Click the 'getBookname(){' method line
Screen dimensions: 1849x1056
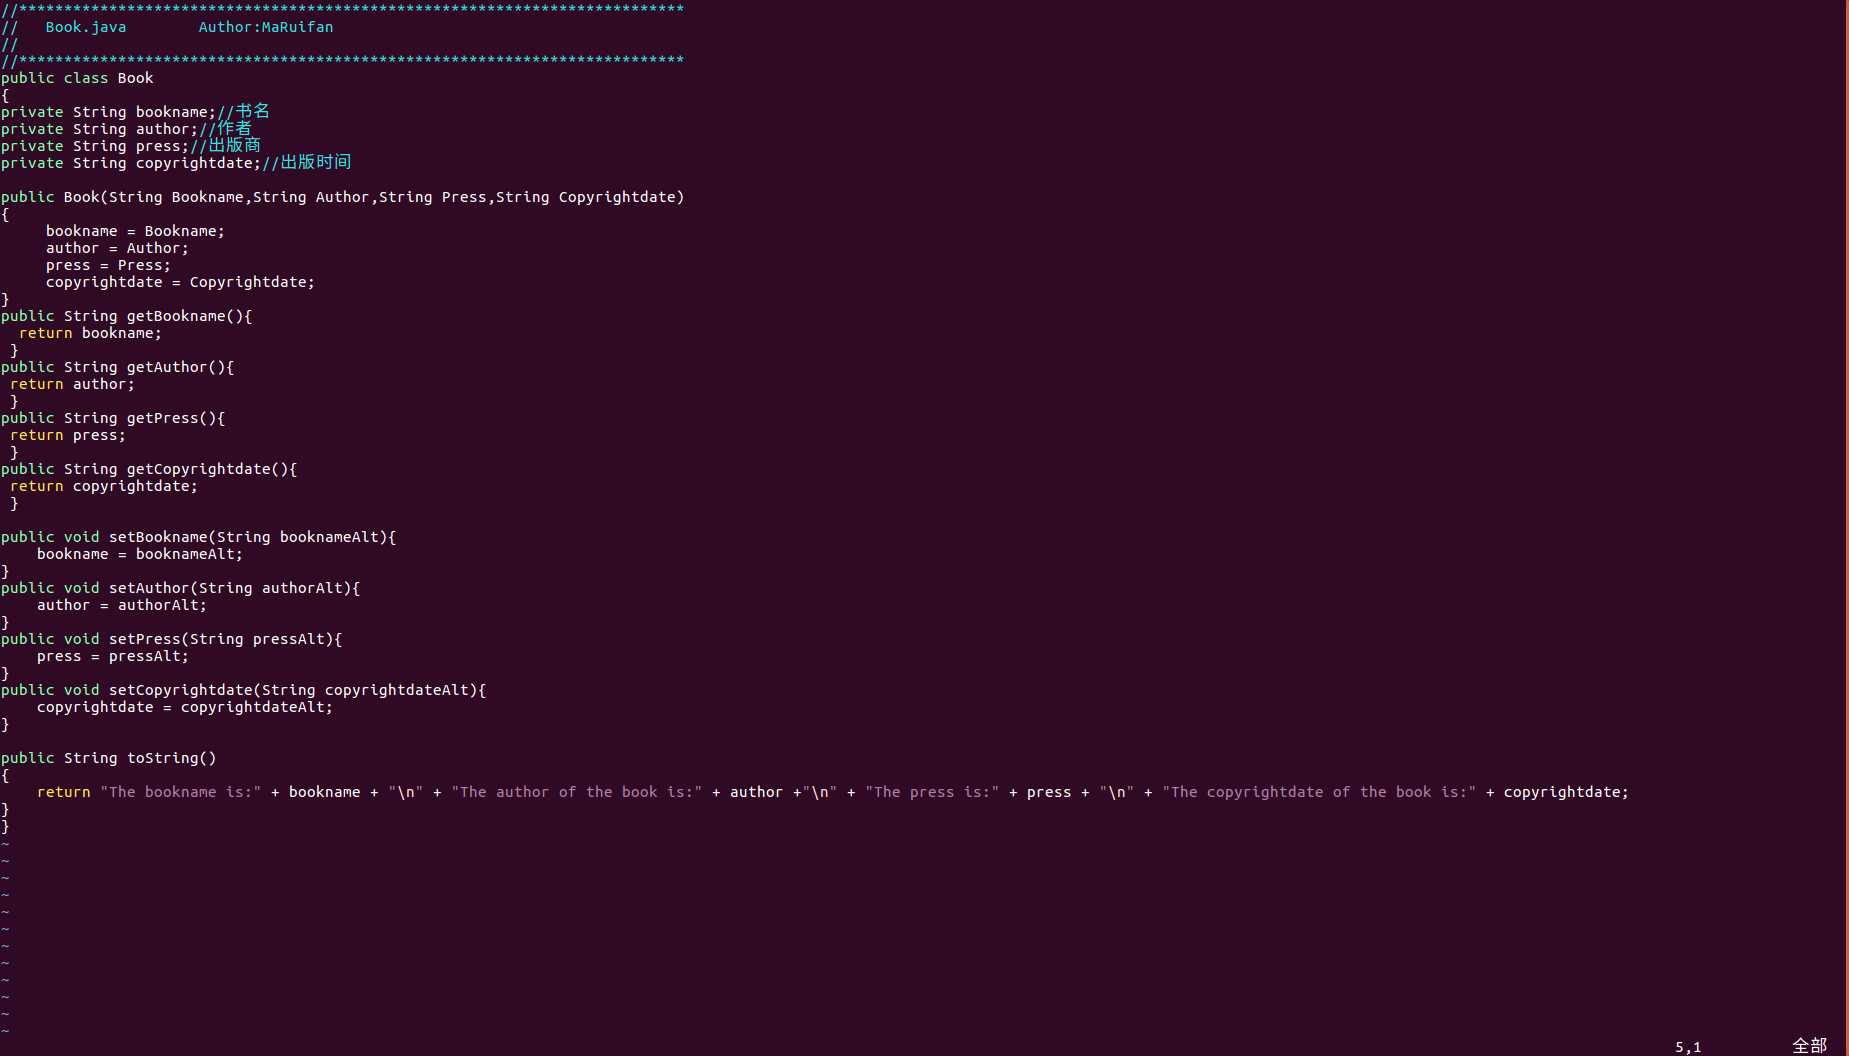pos(127,316)
